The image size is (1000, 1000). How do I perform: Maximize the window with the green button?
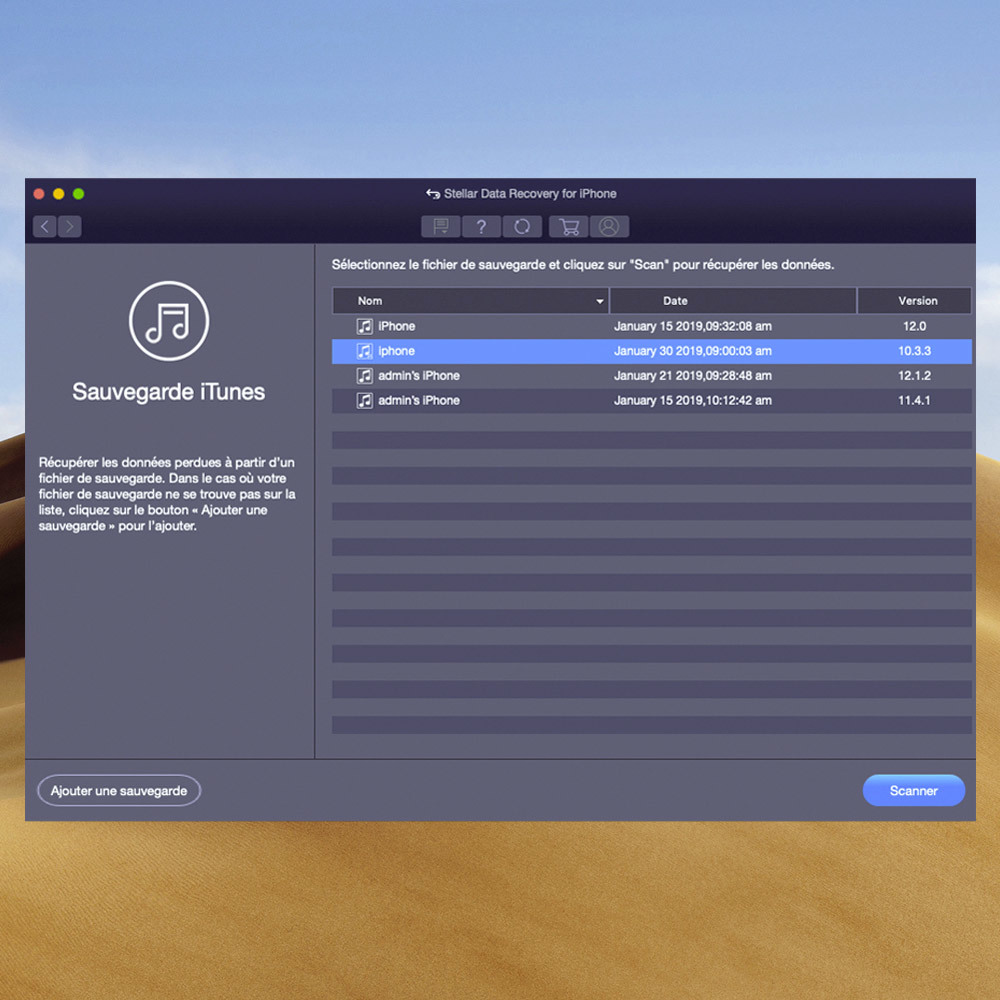[78, 194]
